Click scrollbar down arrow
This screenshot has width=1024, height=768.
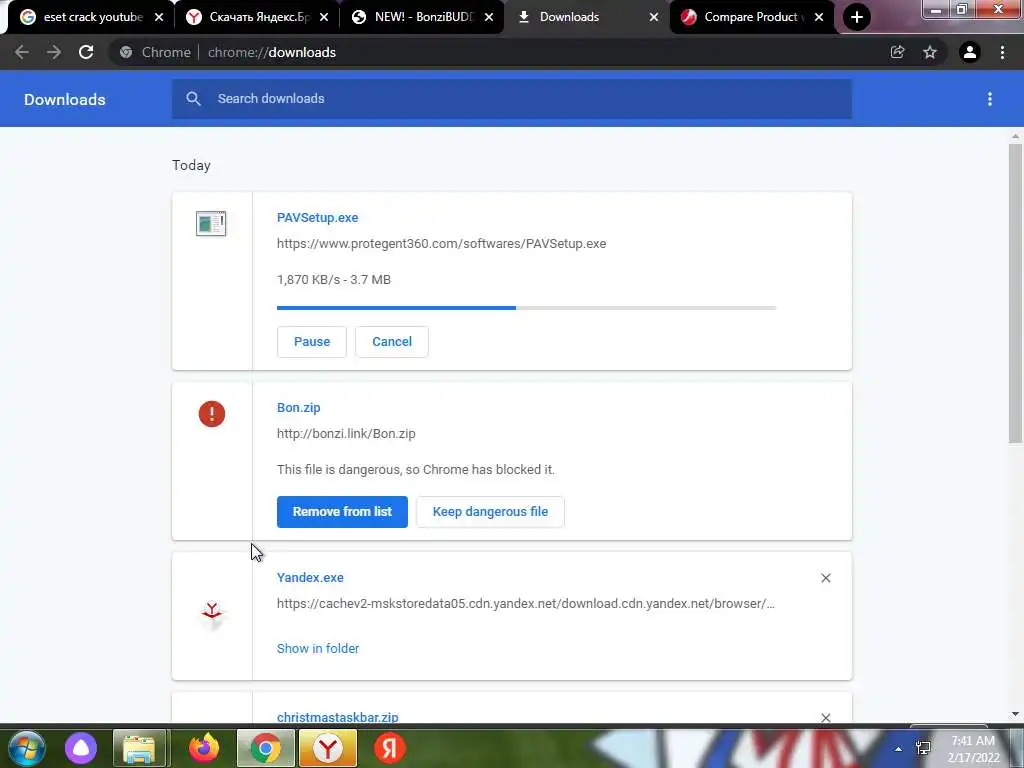(1015, 714)
